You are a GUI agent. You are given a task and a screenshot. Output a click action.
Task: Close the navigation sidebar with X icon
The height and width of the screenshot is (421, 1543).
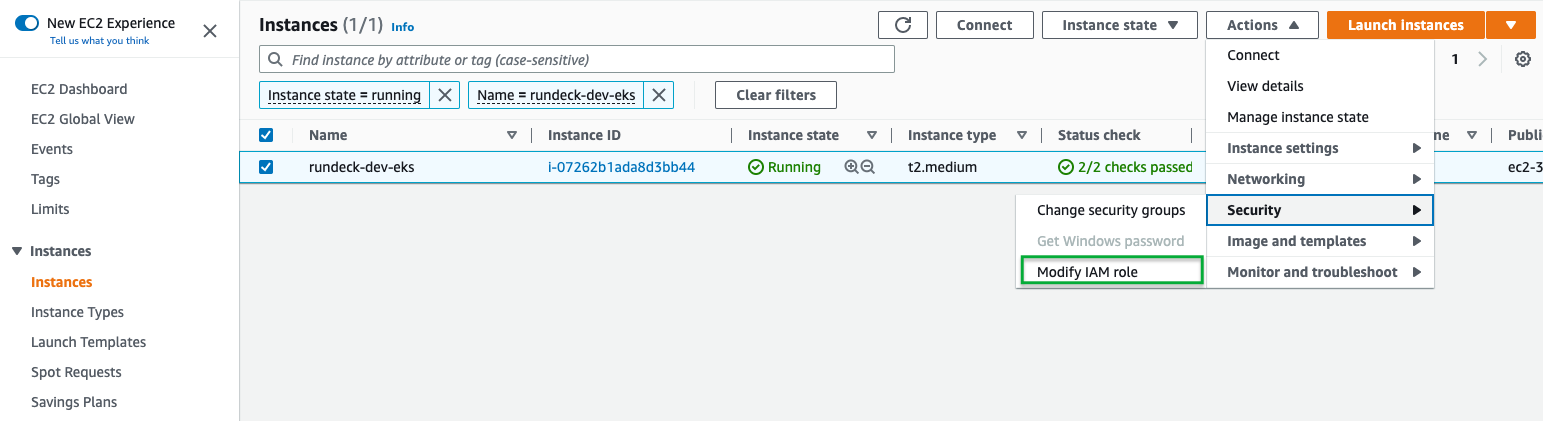tap(210, 31)
